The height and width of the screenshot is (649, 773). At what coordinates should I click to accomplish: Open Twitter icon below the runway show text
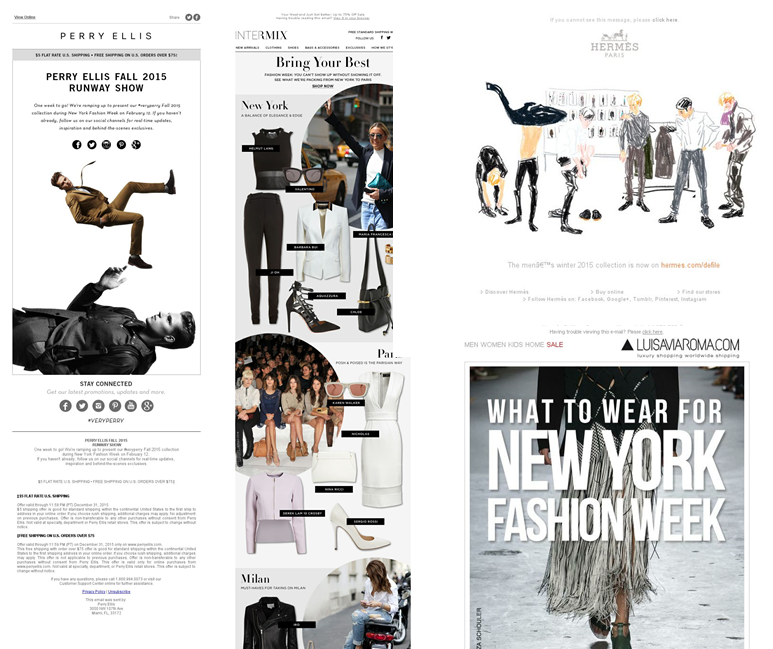(92, 144)
